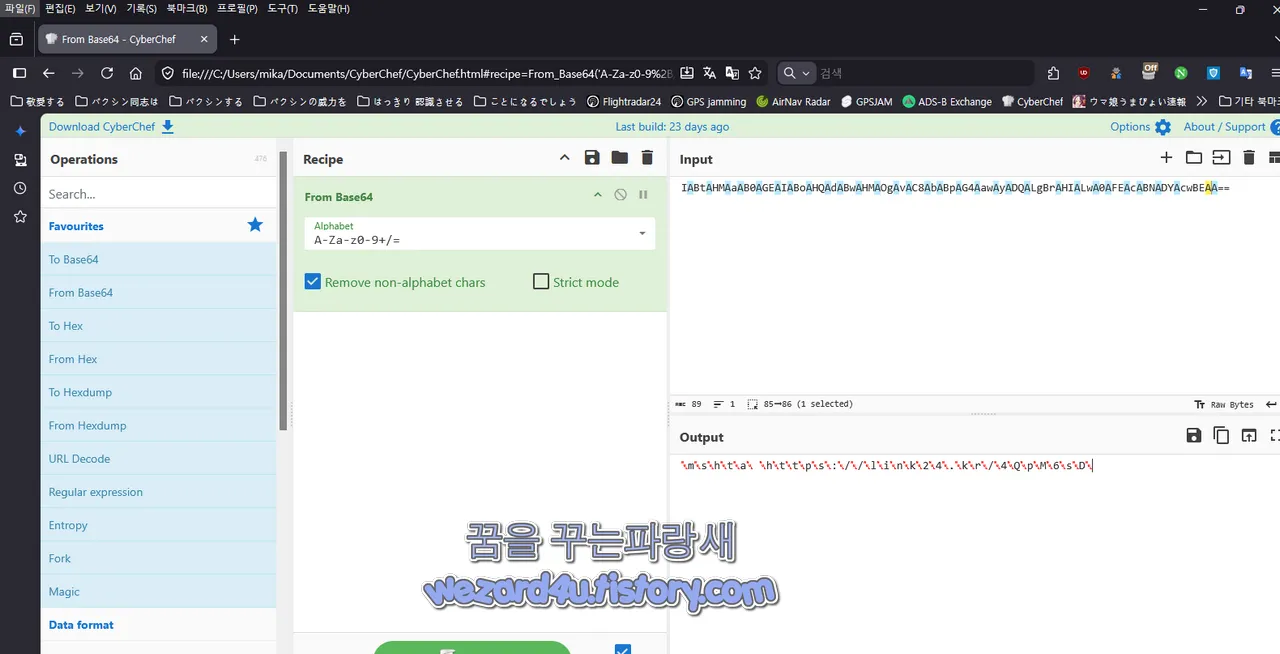
Task: Enable Strict mode checkbox
Action: pos(541,282)
